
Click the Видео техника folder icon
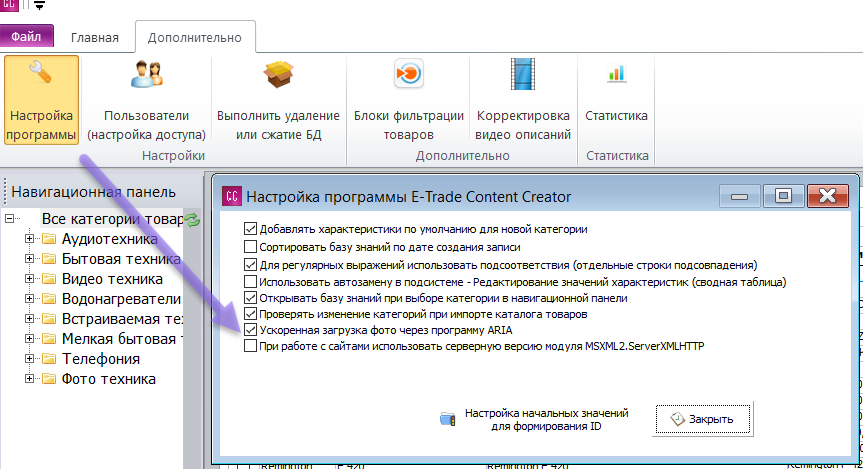tap(50, 279)
